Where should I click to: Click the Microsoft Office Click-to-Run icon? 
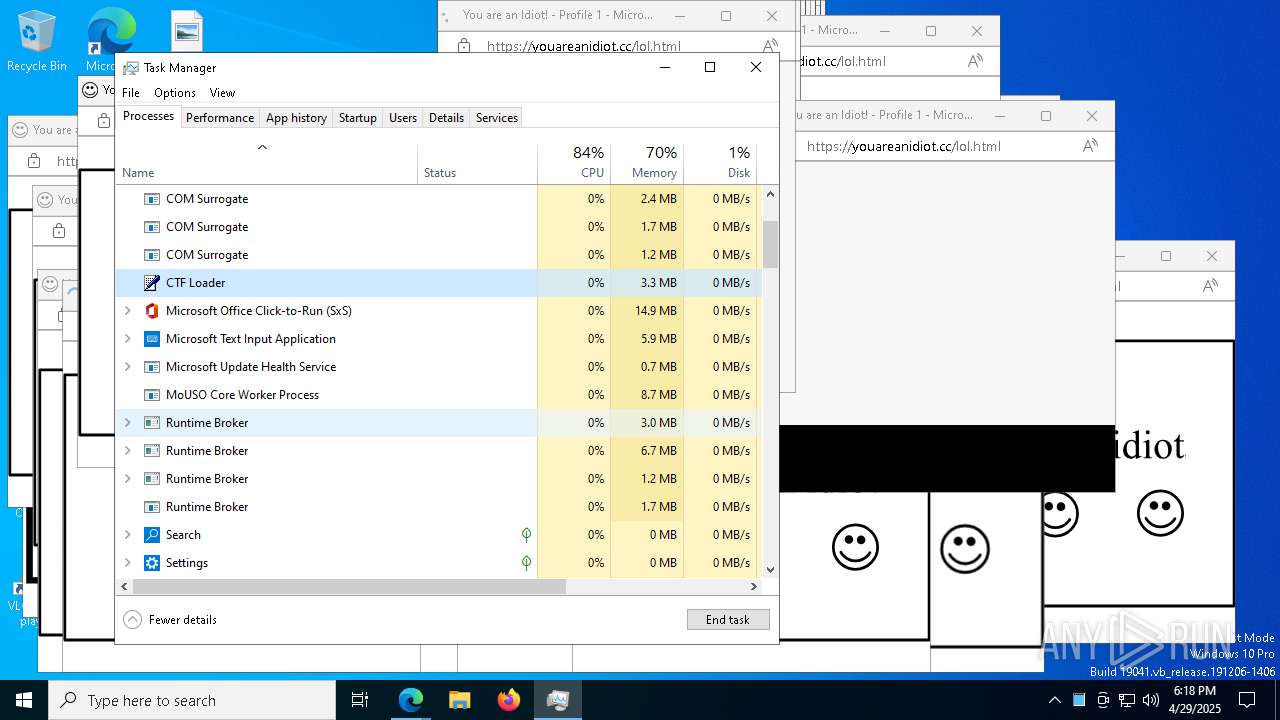pos(152,311)
